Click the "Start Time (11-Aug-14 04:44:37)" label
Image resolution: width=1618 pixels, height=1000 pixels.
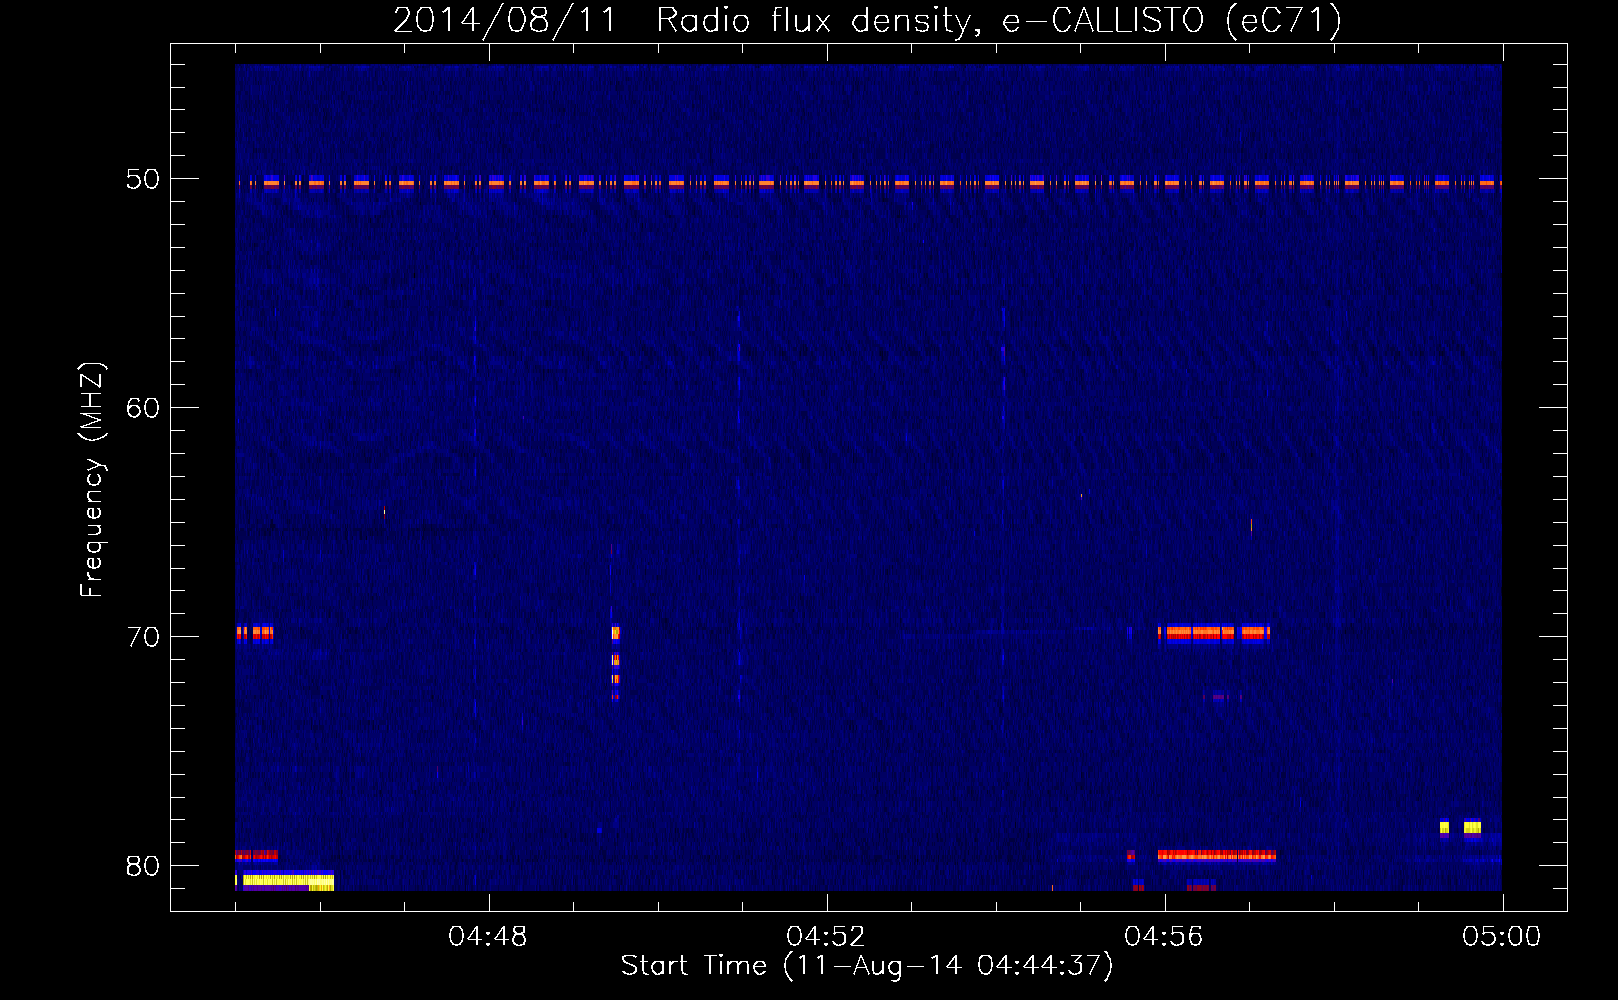pos(867,966)
